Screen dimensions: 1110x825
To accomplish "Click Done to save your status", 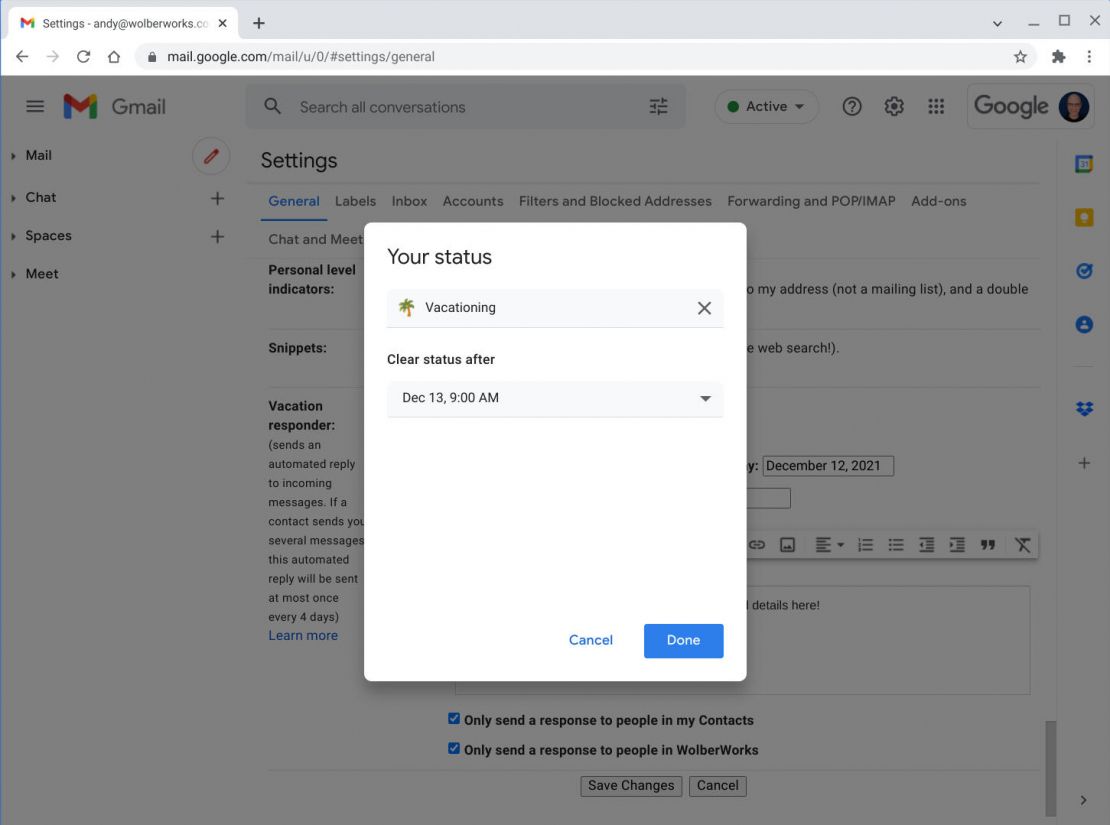I will pos(683,640).
